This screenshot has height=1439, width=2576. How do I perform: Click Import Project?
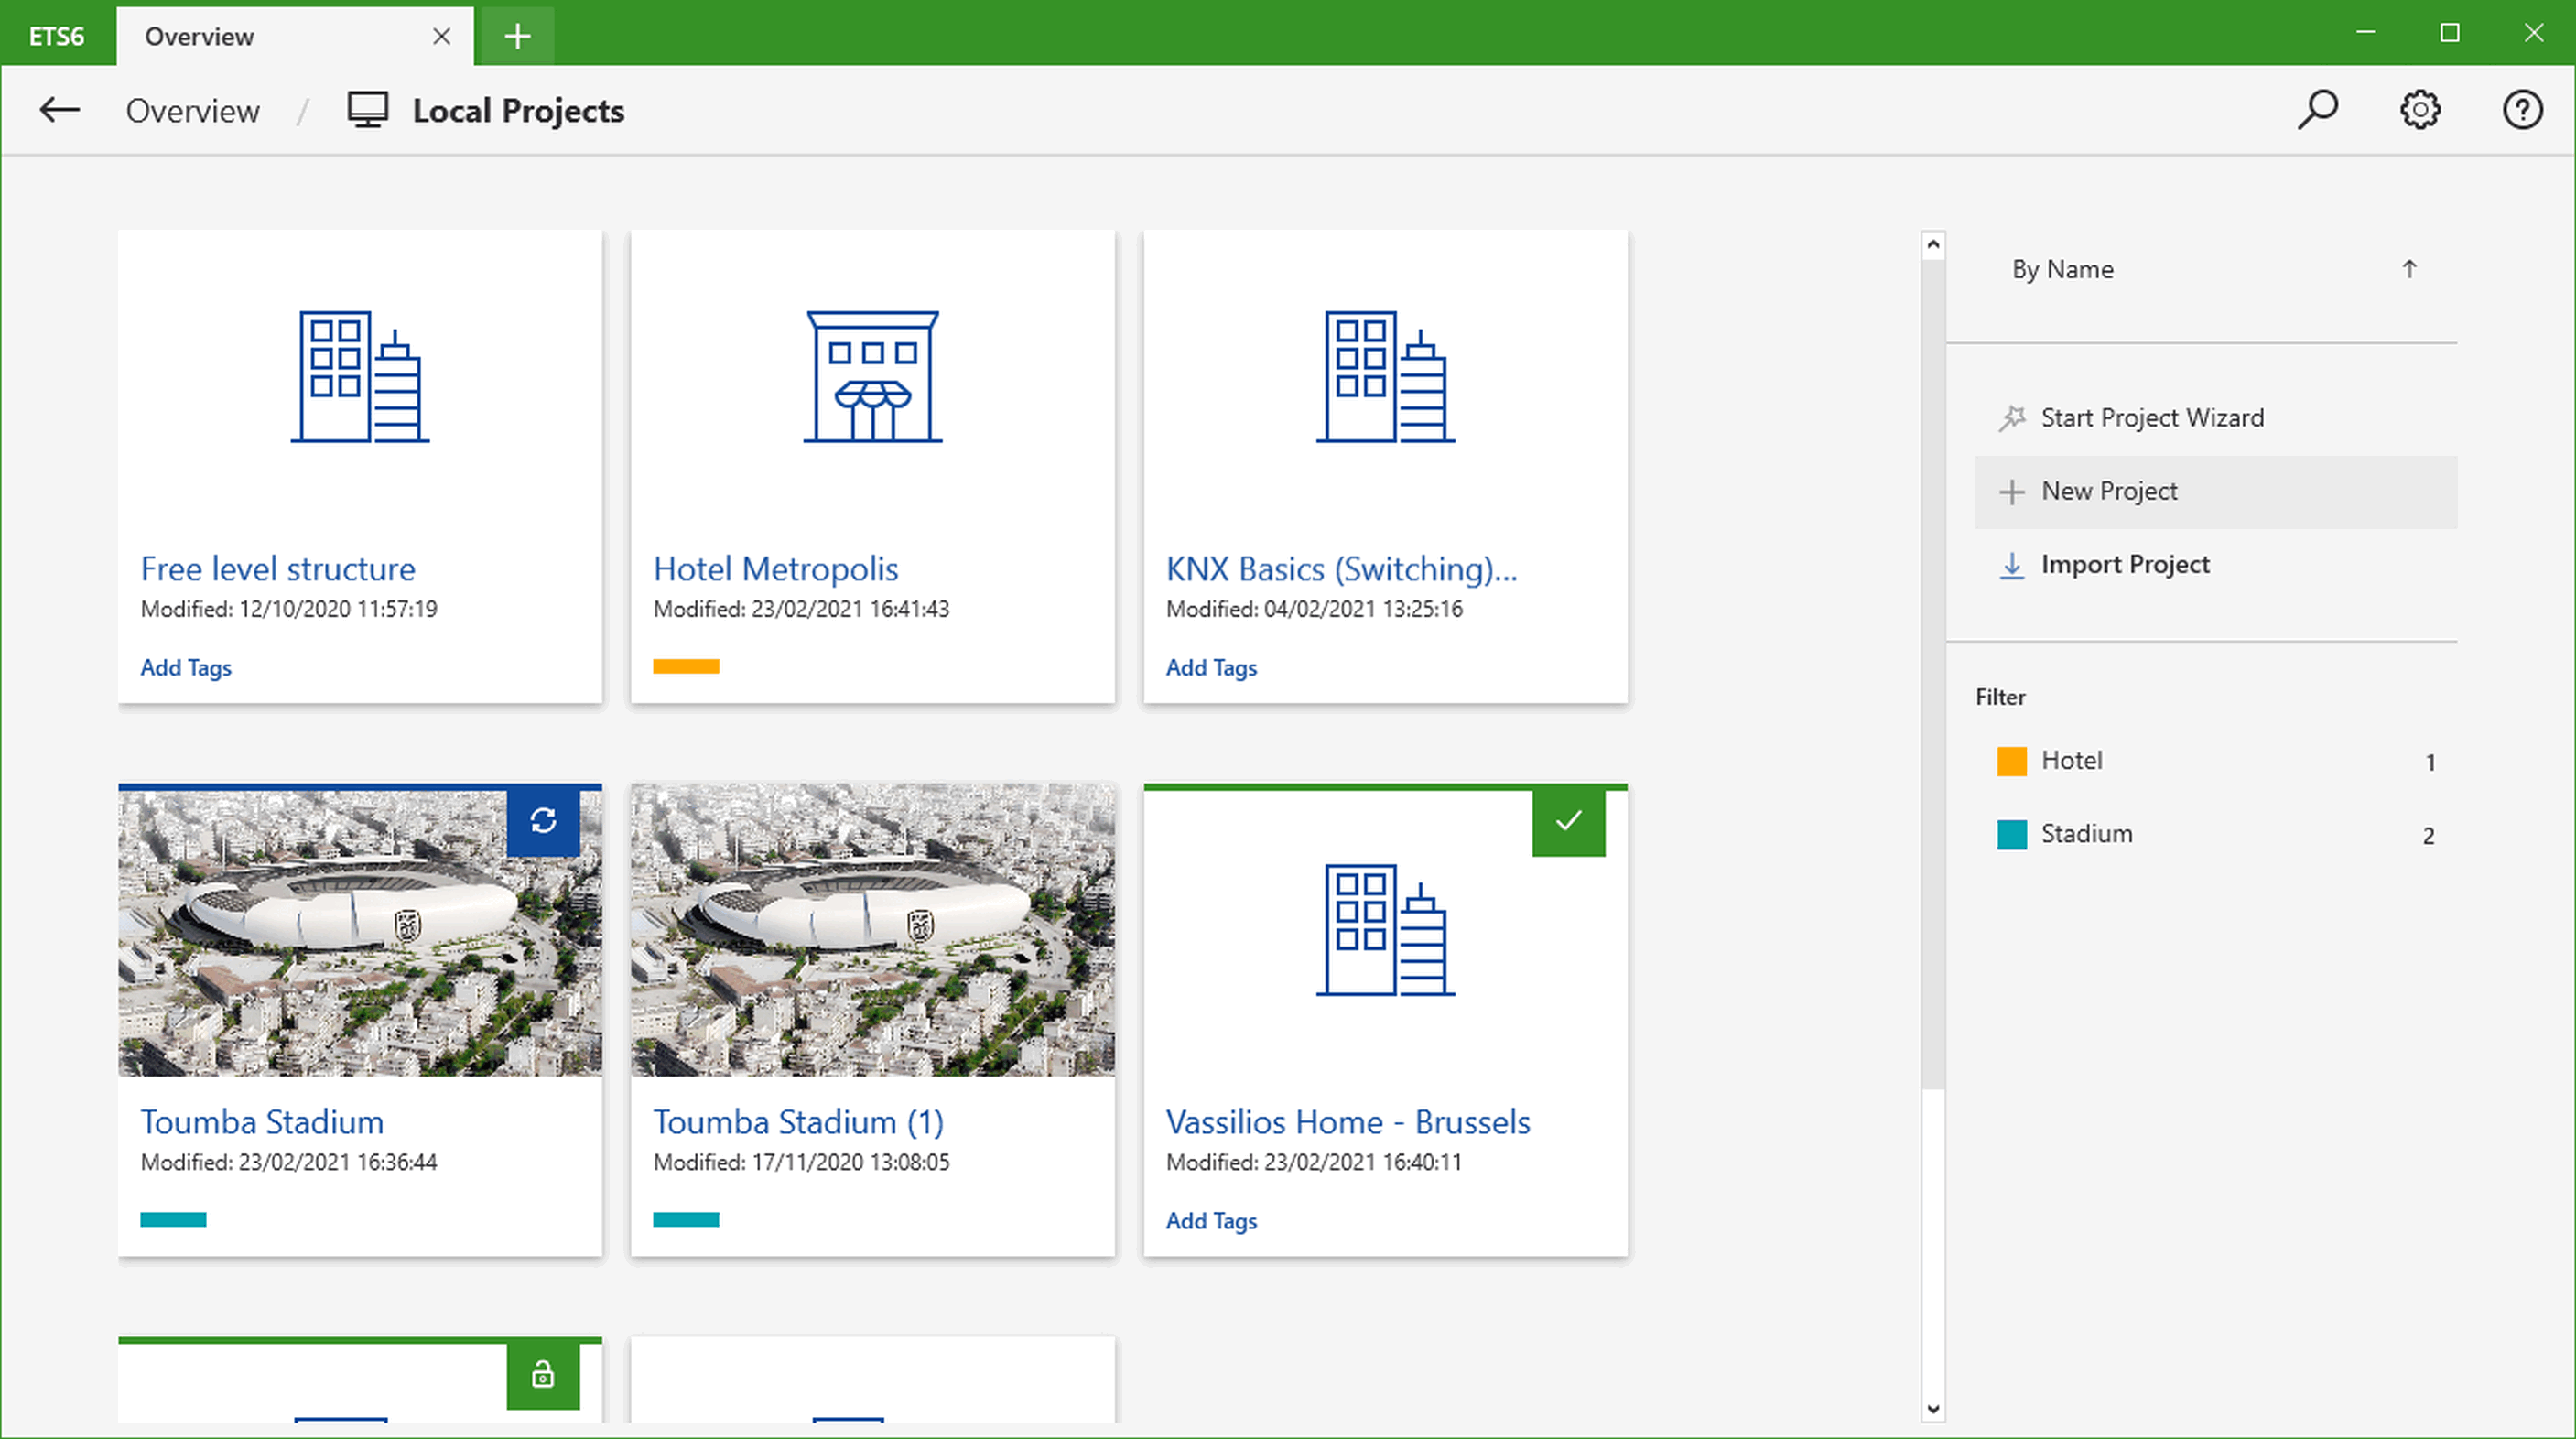click(2215, 565)
